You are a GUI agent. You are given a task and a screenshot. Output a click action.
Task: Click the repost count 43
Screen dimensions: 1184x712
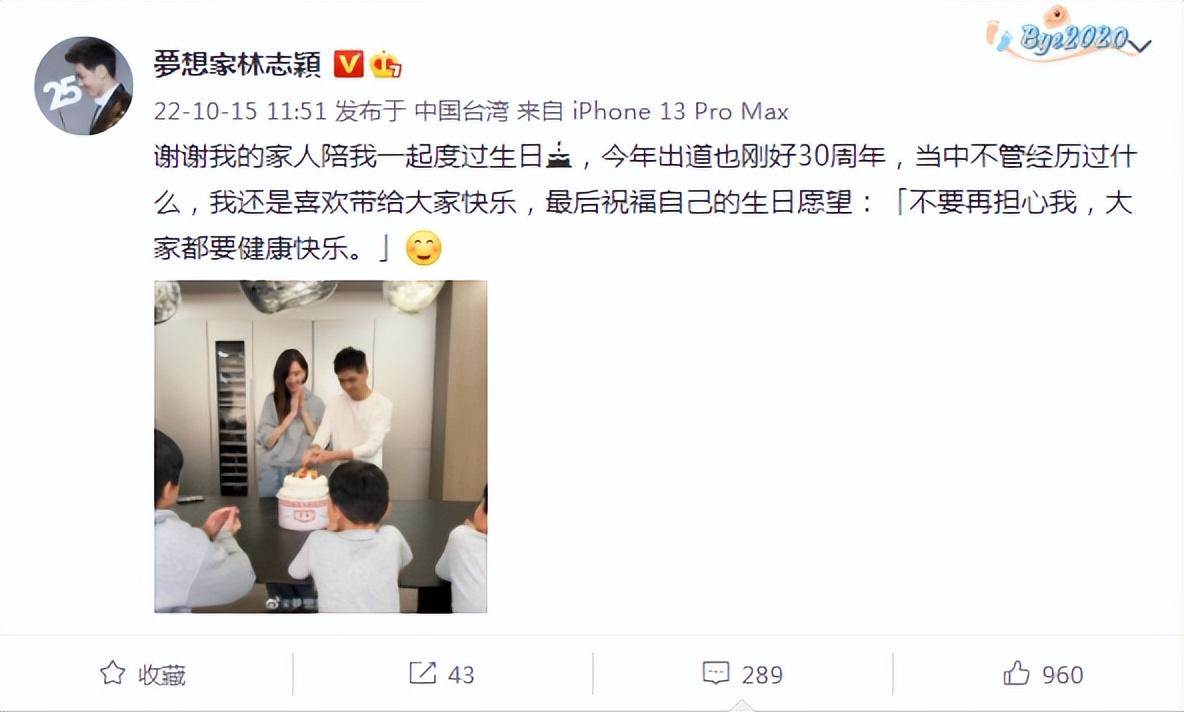click(x=461, y=674)
